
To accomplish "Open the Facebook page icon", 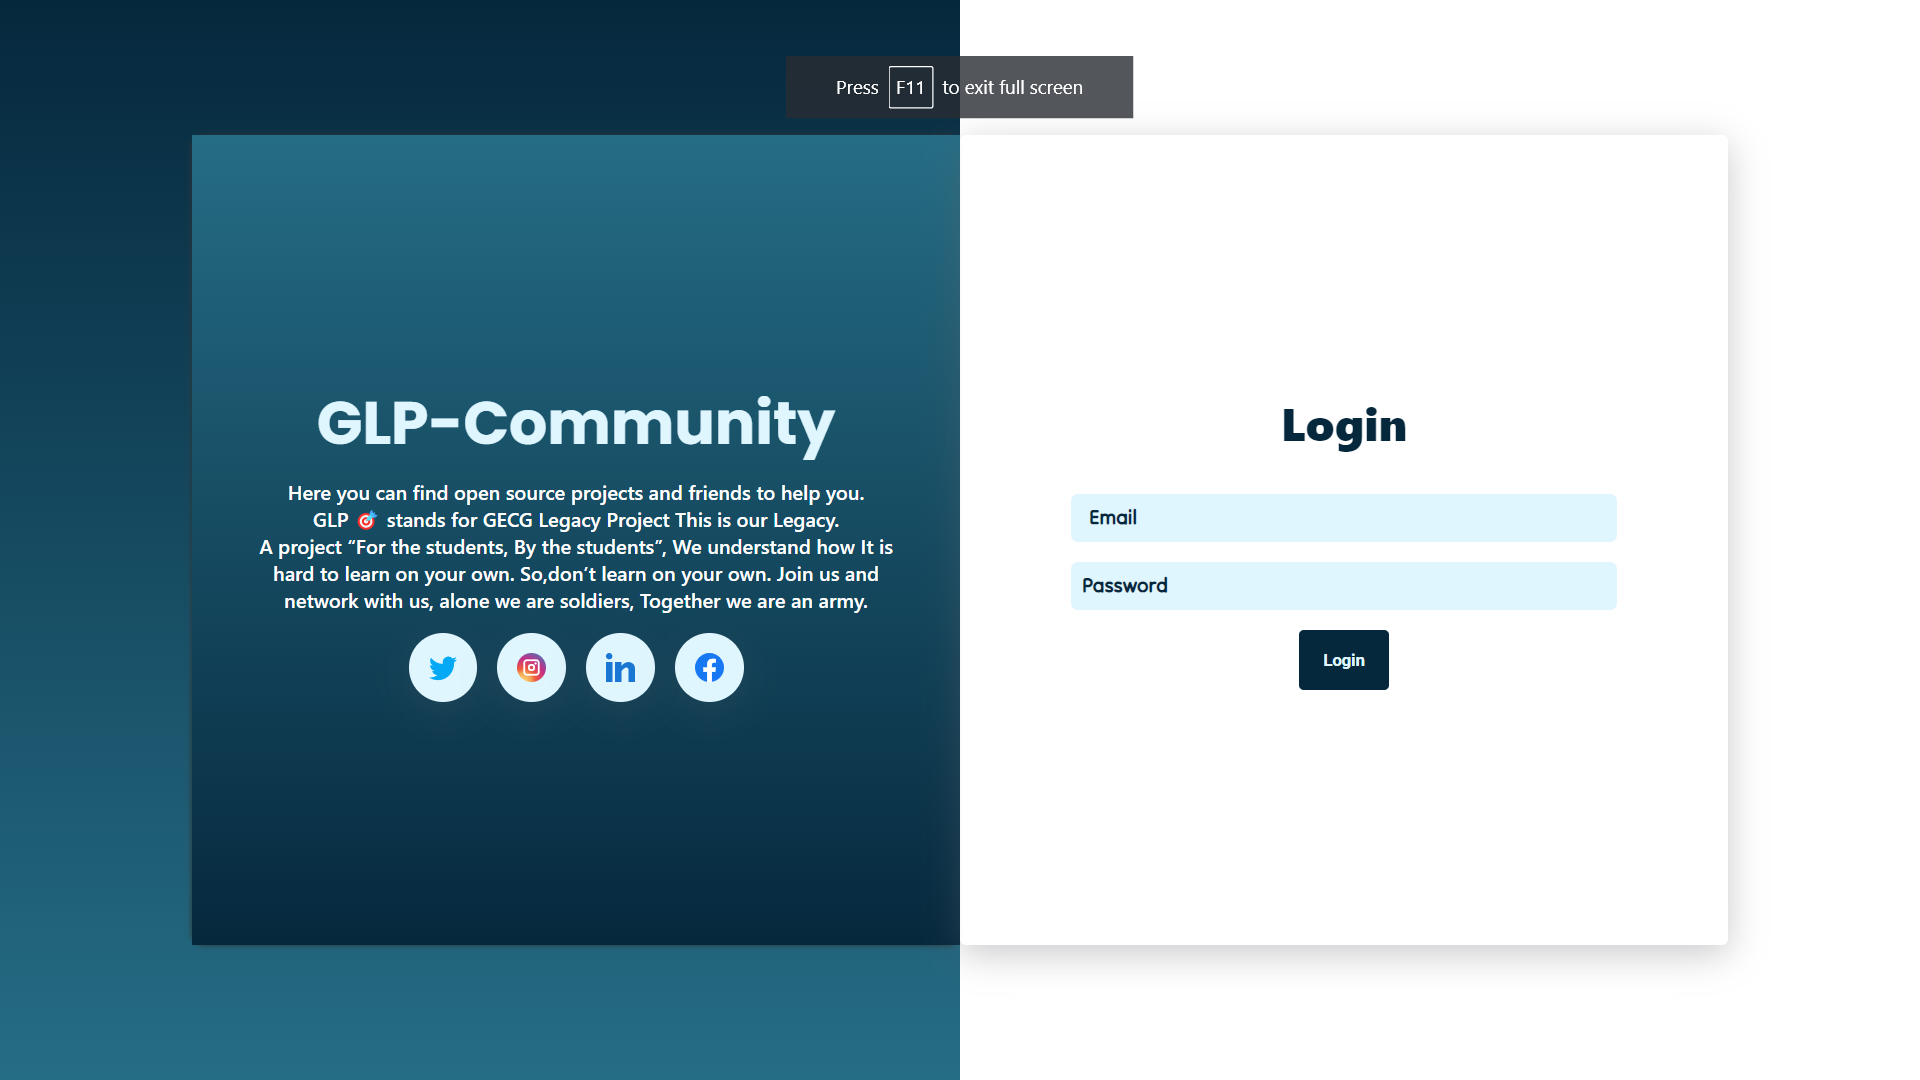I will point(709,668).
